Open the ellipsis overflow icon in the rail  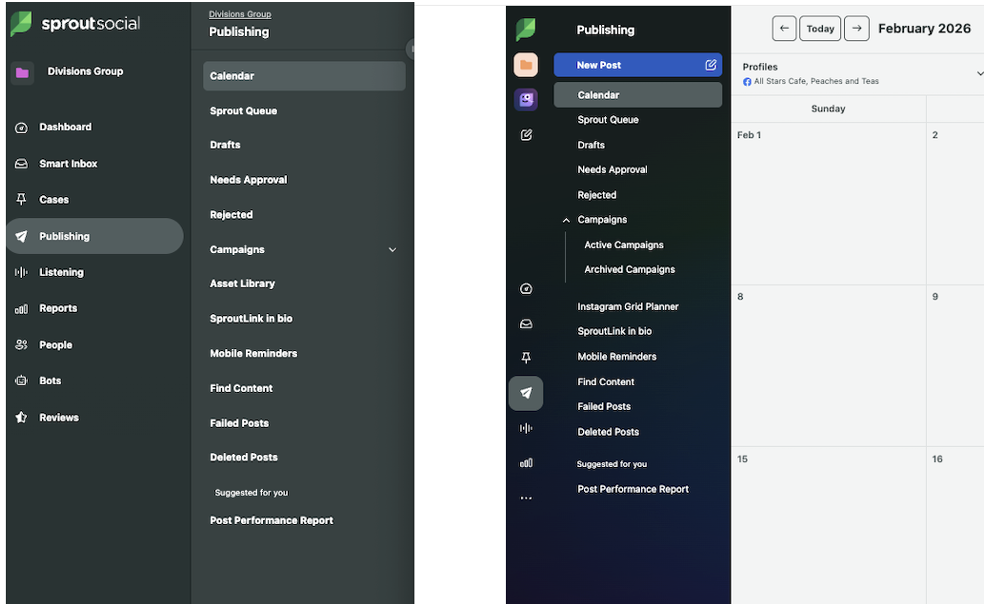(x=527, y=498)
